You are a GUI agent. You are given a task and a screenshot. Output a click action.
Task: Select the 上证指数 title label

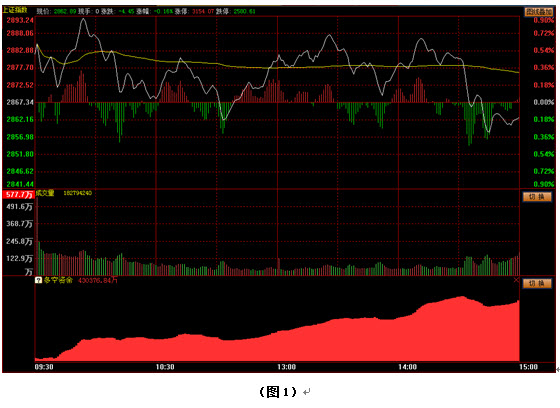click(15, 10)
